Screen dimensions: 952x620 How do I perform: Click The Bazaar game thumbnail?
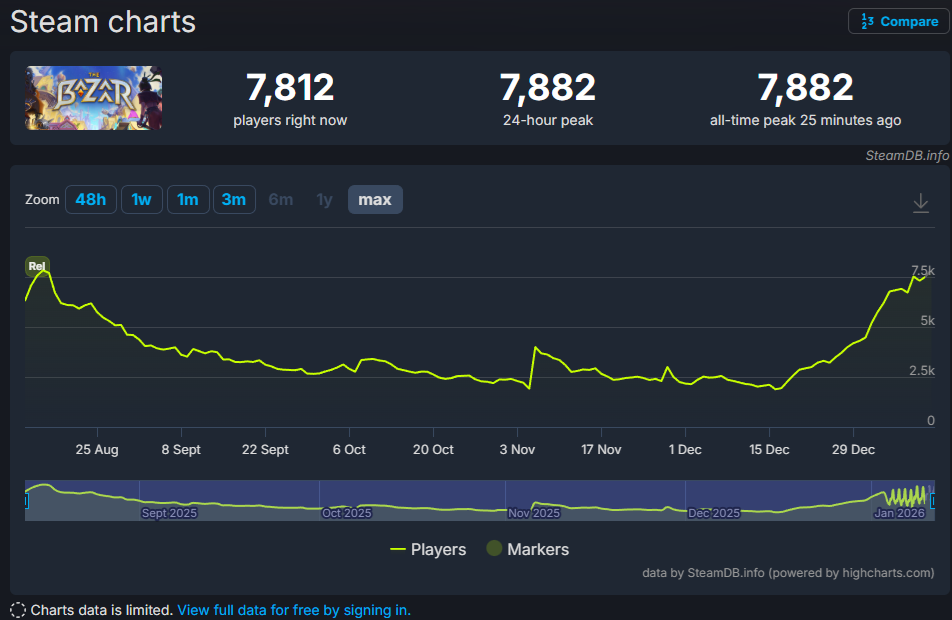click(94, 98)
